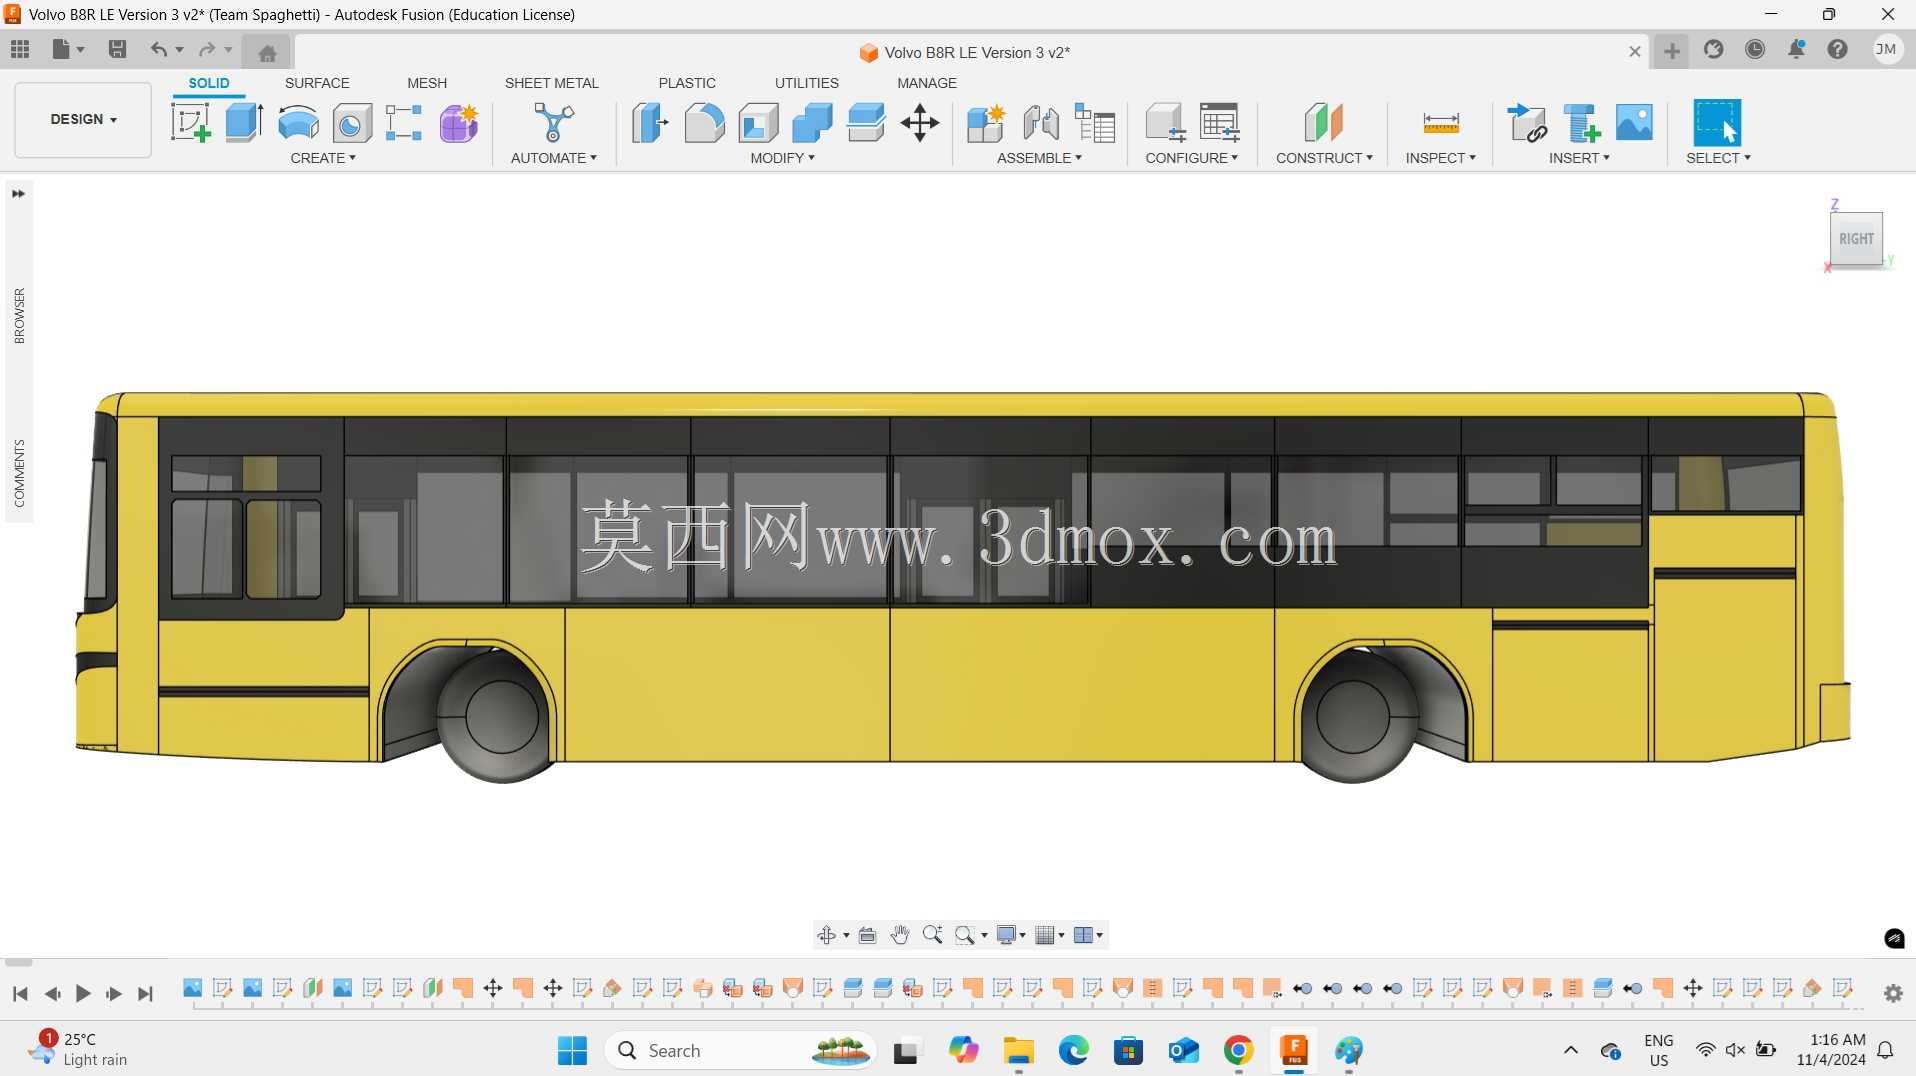Expand the CONFIGURE menu
The image size is (1916, 1076).
point(1192,158)
